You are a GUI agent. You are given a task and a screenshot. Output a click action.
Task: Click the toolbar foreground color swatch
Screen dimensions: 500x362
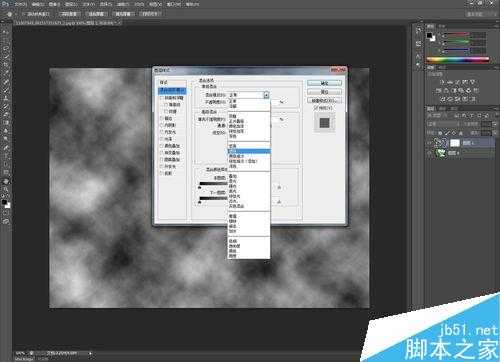coord(5,202)
